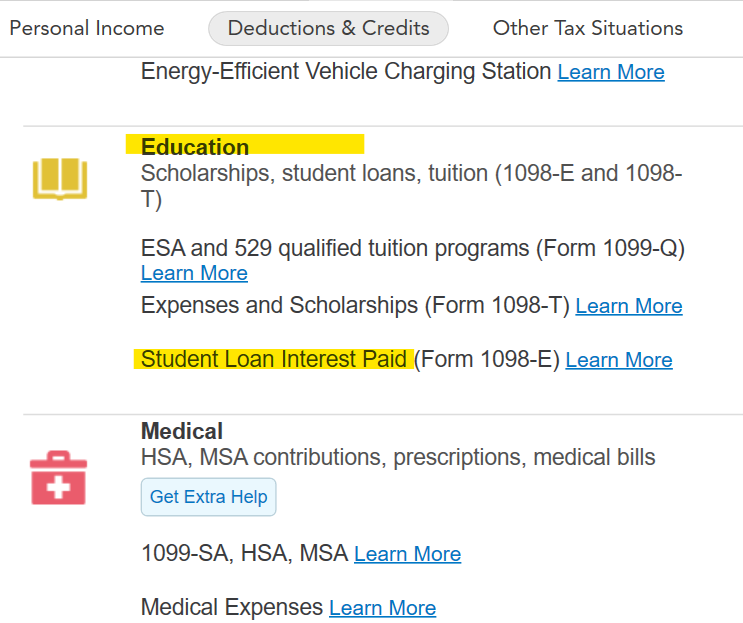Select Expenses and Scholarships (Form 1098-T) item
The width and height of the screenshot is (743, 623).
(355, 305)
